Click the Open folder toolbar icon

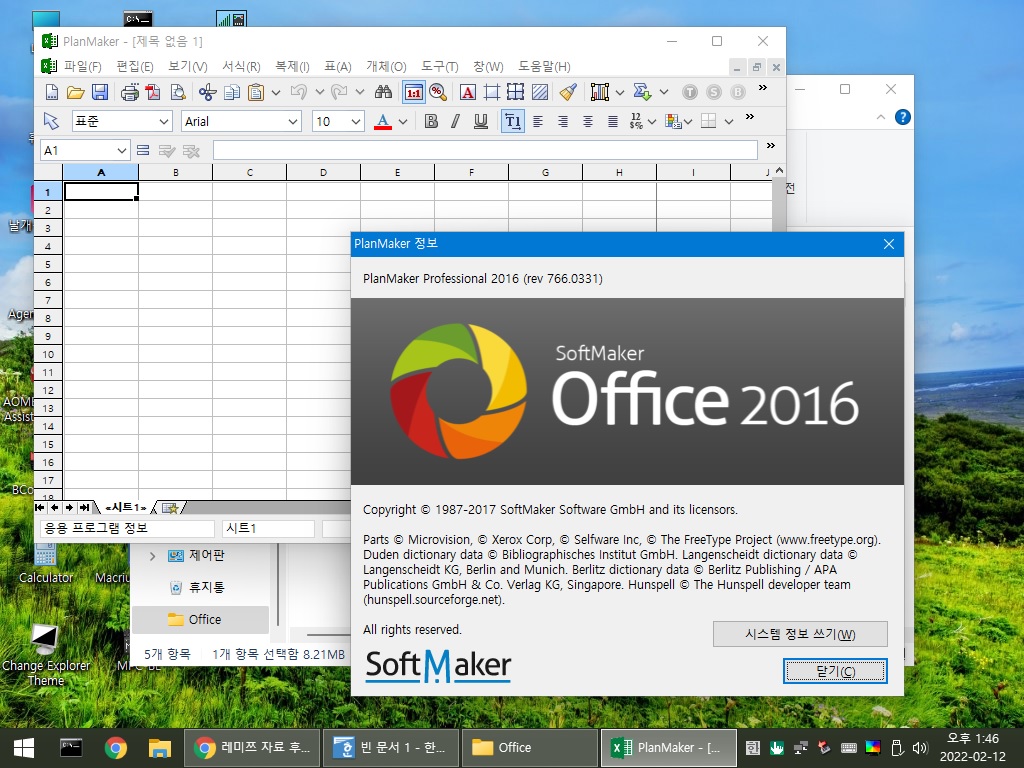coord(76,92)
